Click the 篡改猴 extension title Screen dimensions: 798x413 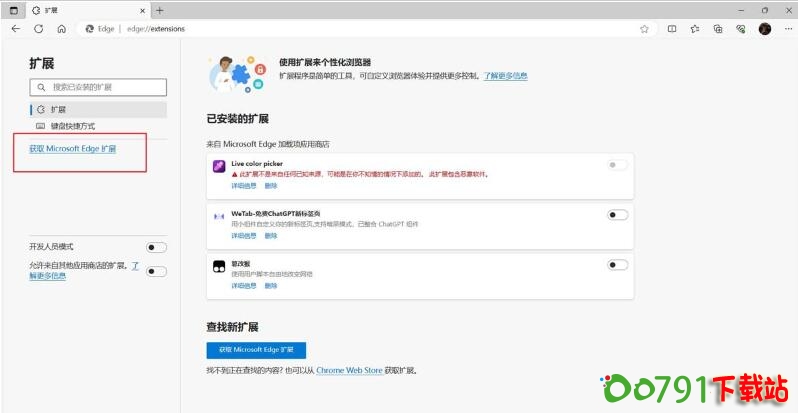pyautogui.click(x=241, y=264)
